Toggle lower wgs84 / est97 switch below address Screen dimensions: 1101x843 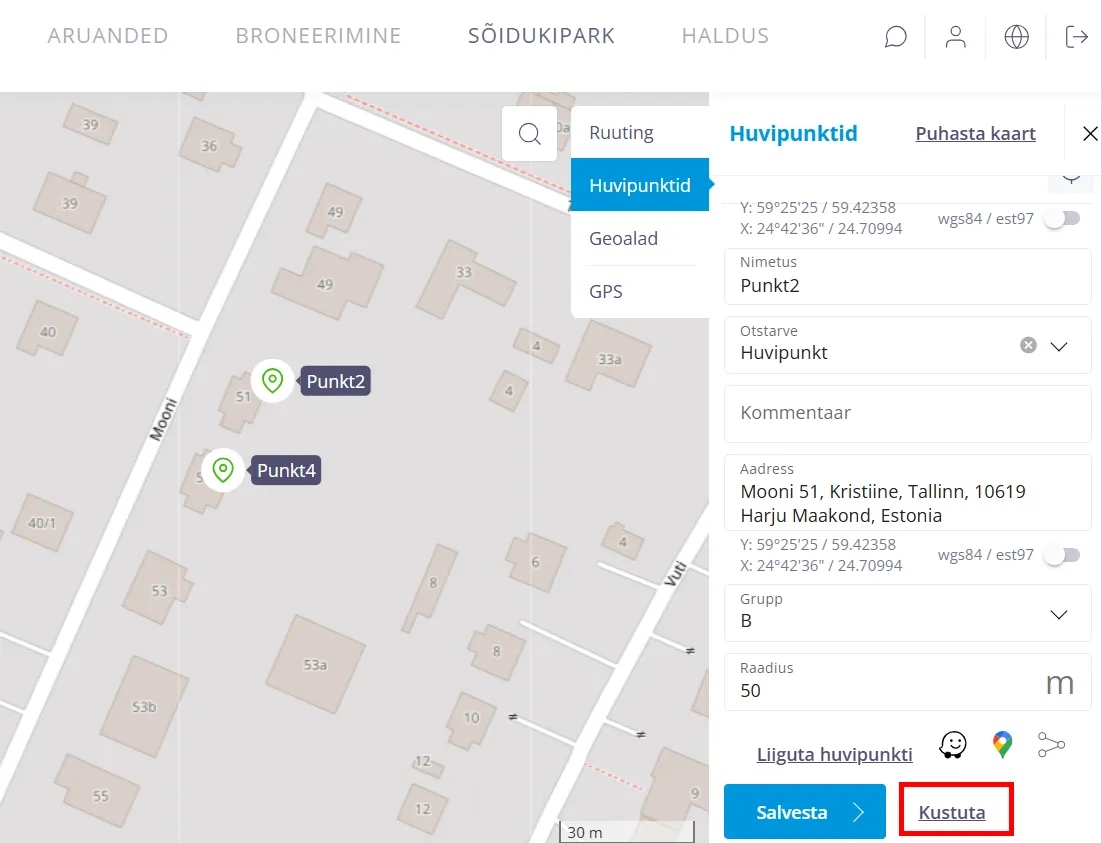(x=1061, y=555)
